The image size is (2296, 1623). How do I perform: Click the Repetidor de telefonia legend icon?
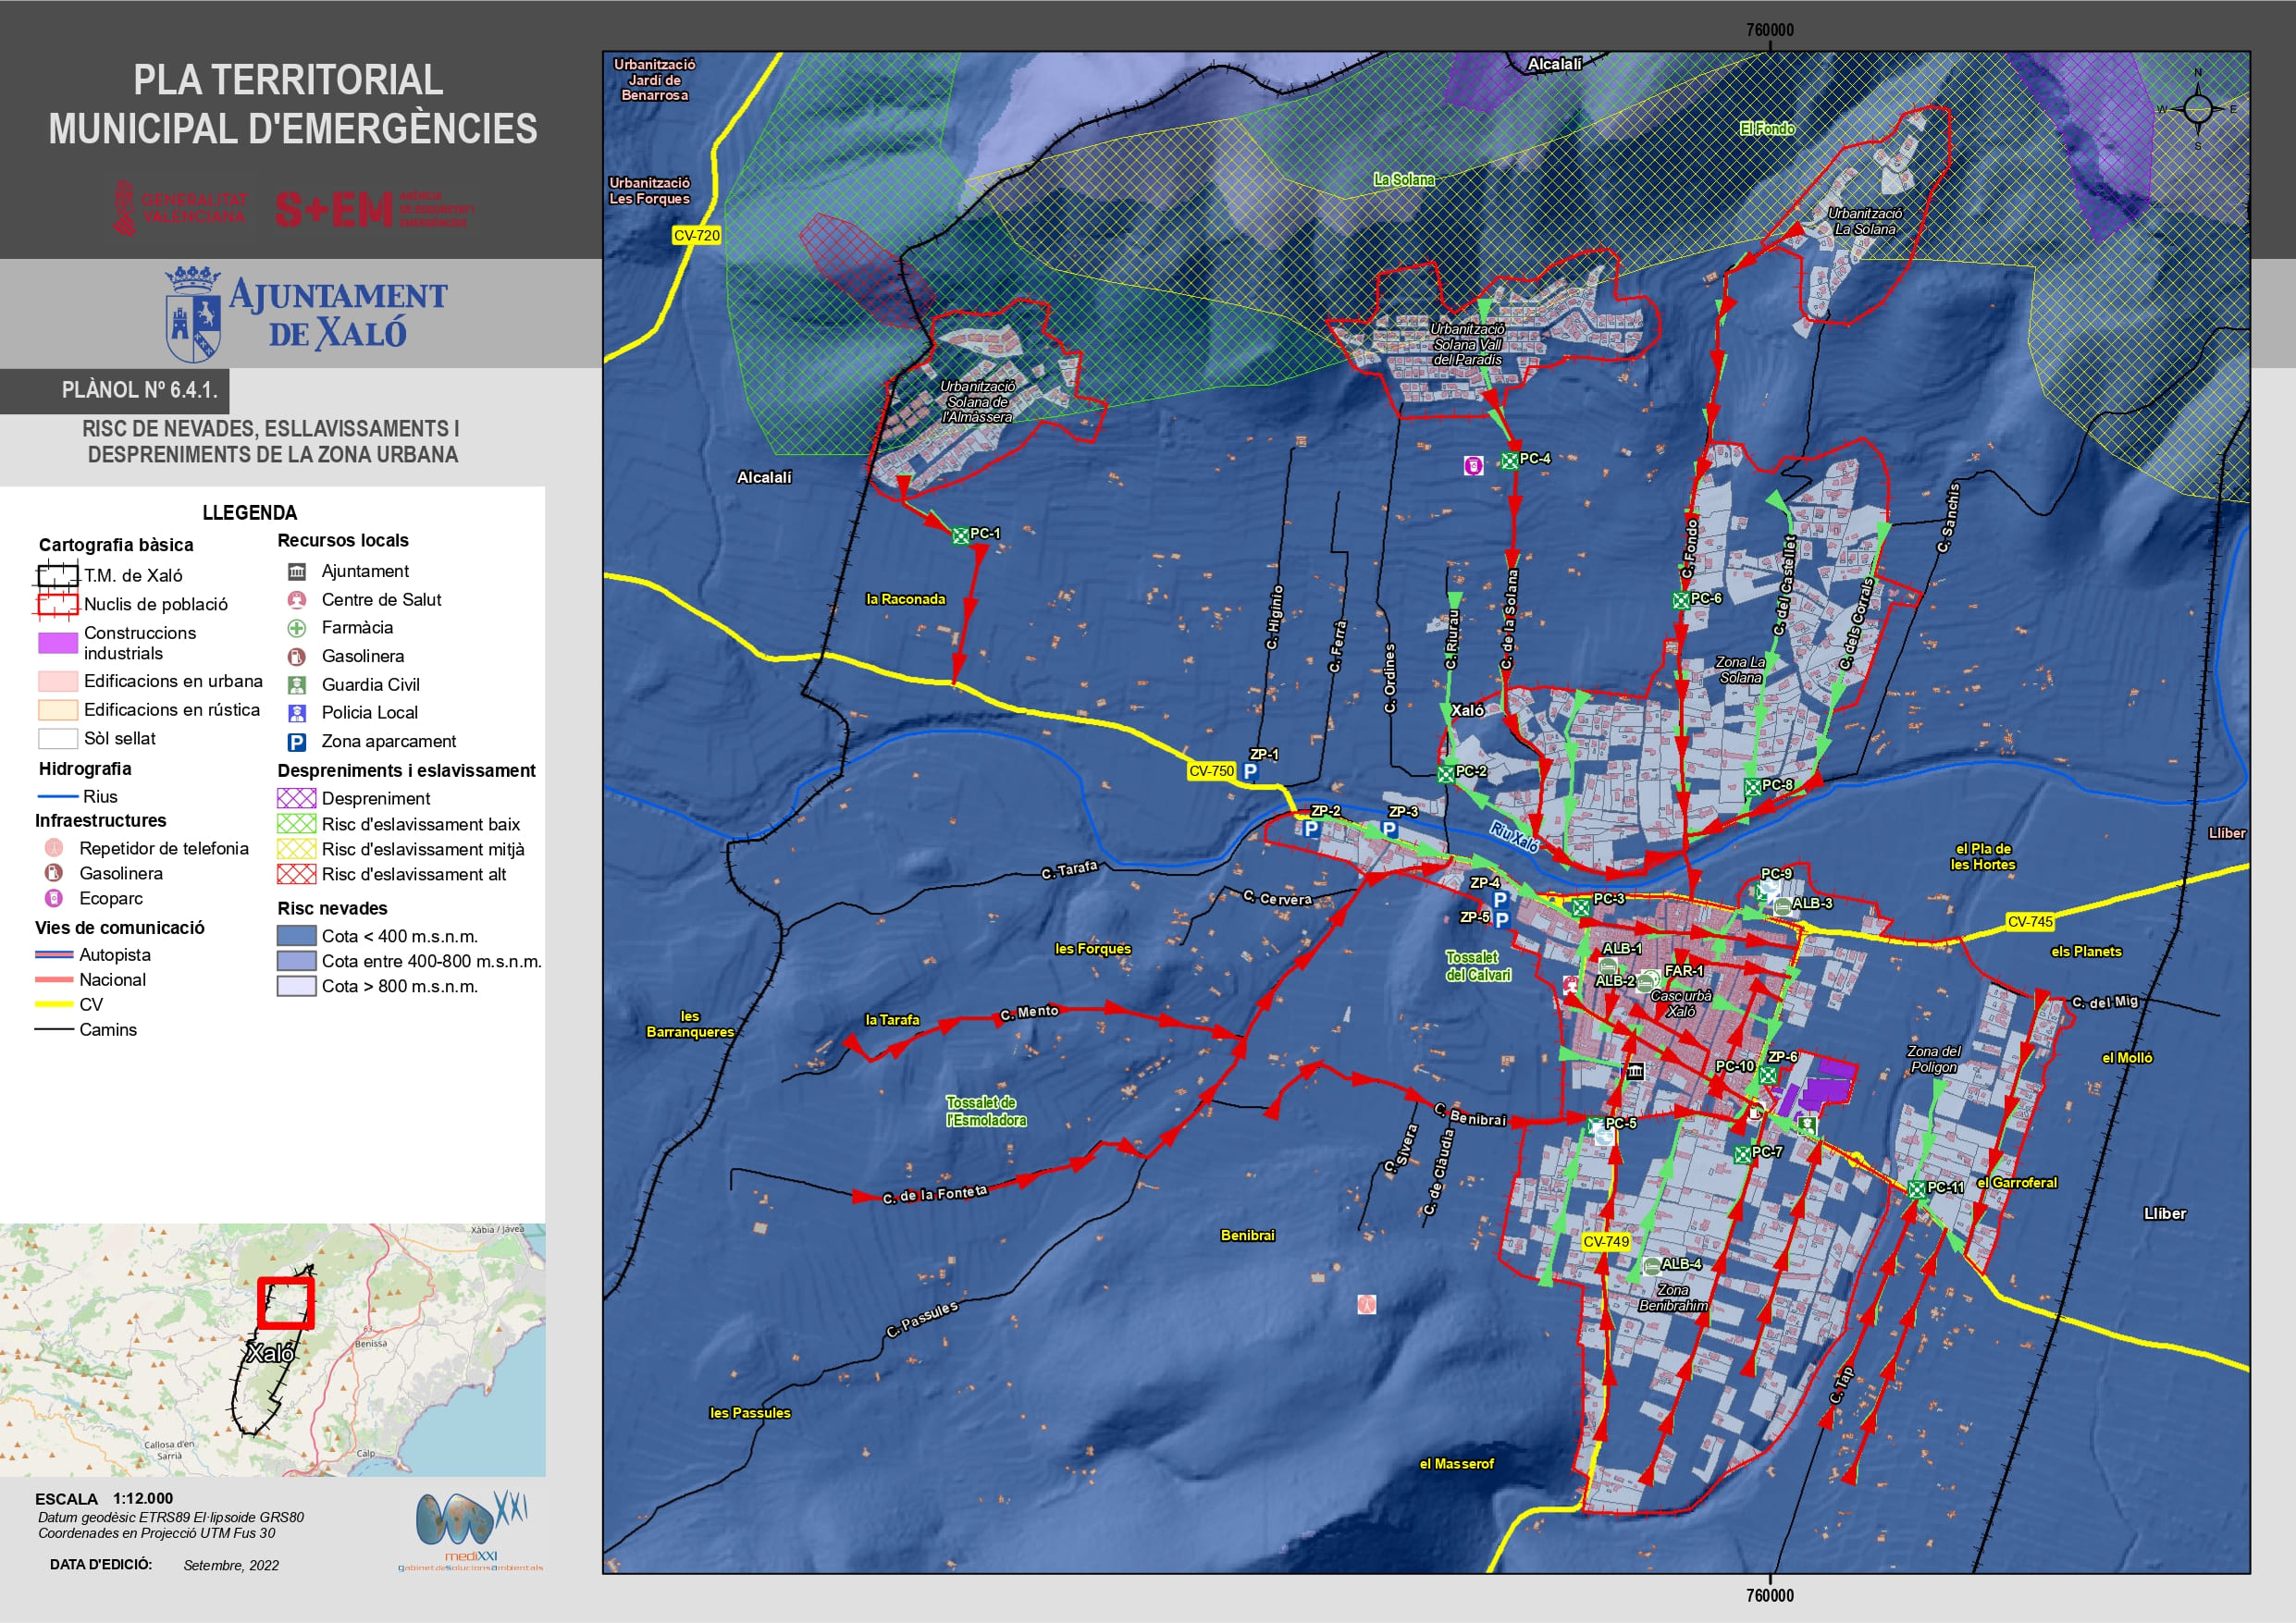coord(54,848)
